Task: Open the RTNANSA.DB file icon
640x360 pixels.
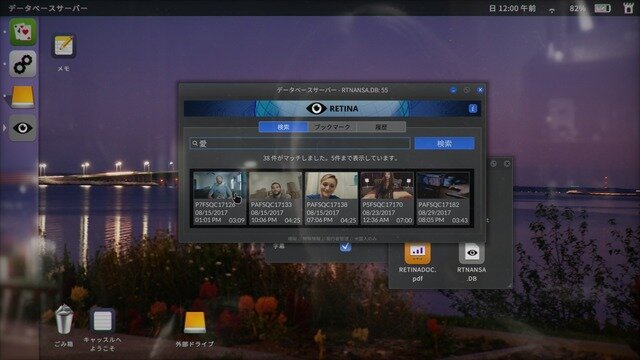Action: tap(471, 262)
